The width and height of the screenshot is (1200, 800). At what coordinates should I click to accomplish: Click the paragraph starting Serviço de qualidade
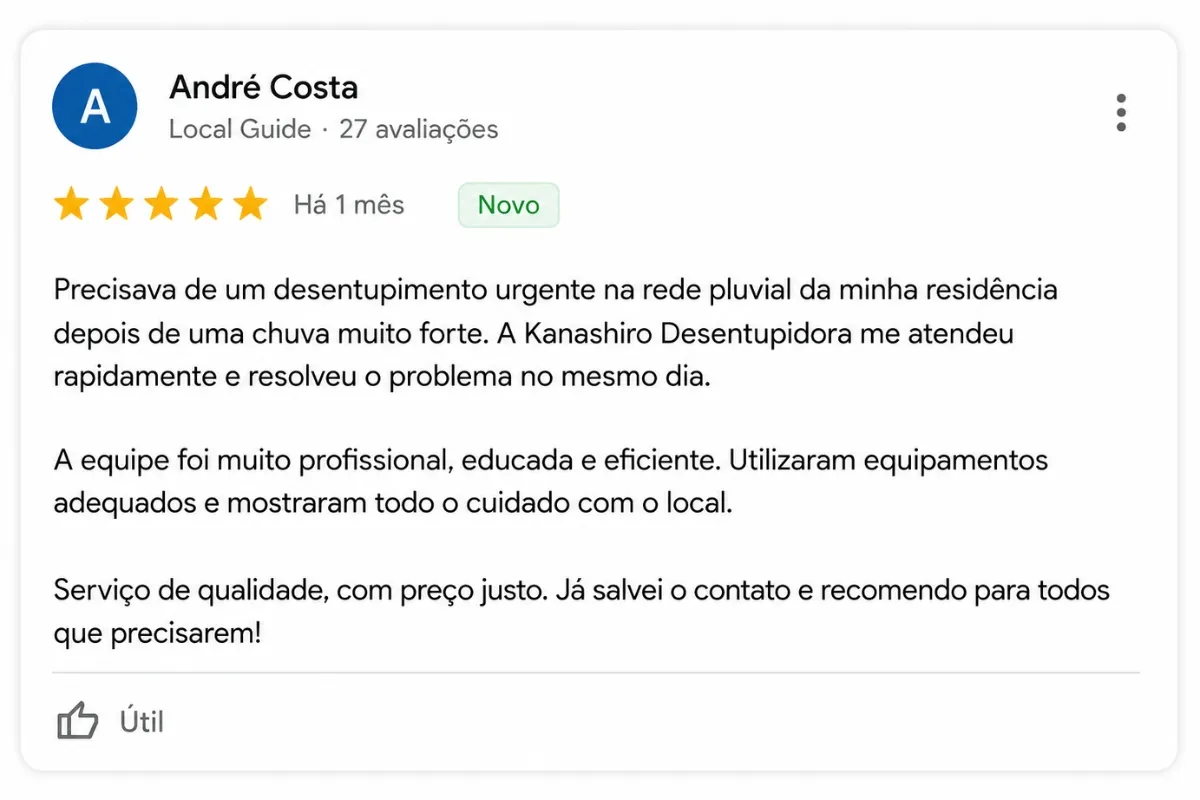[582, 611]
